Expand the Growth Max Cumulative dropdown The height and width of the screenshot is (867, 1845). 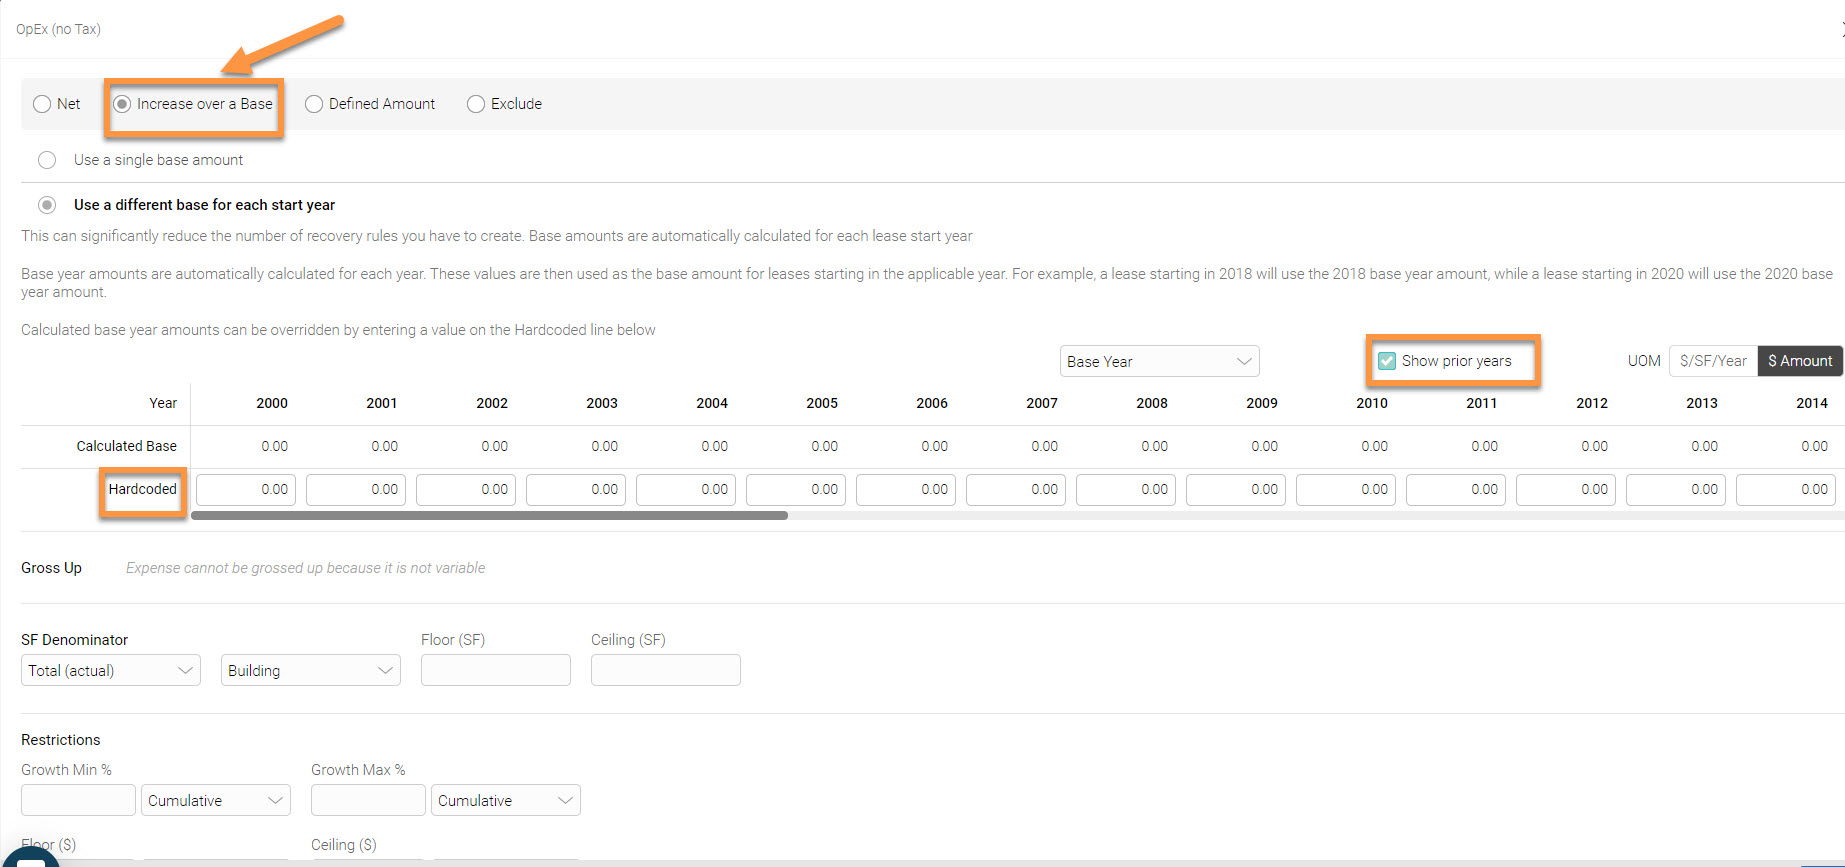pos(505,800)
